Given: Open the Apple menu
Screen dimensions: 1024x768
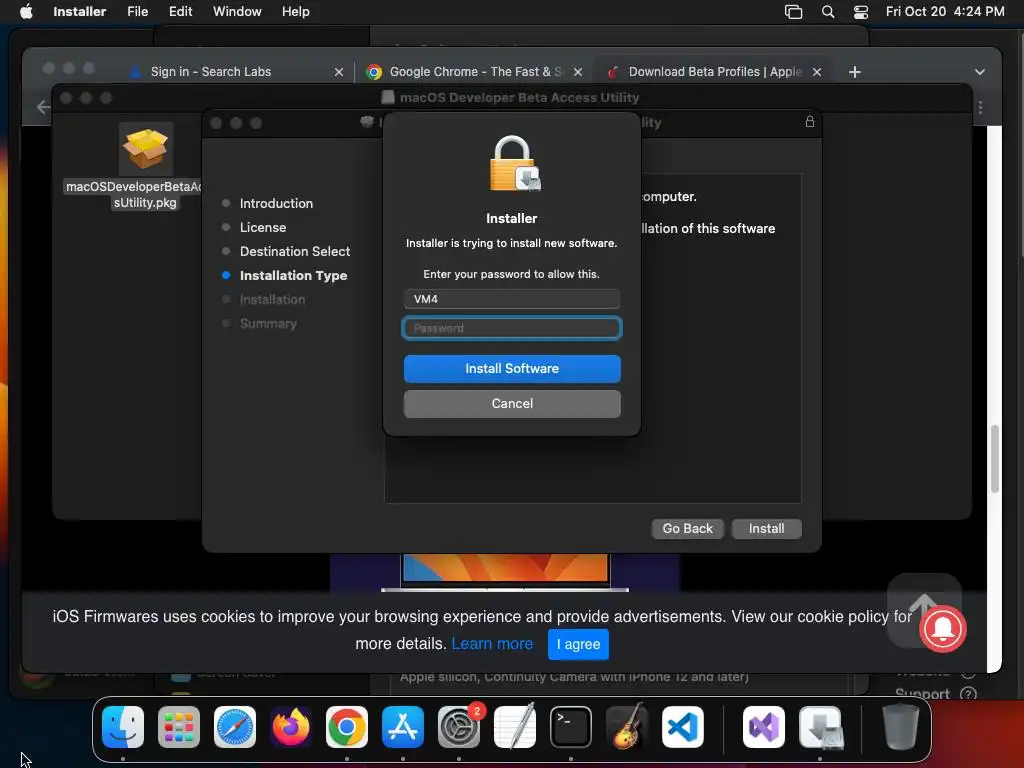Looking at the screenshot, I should tap(26, 12).
